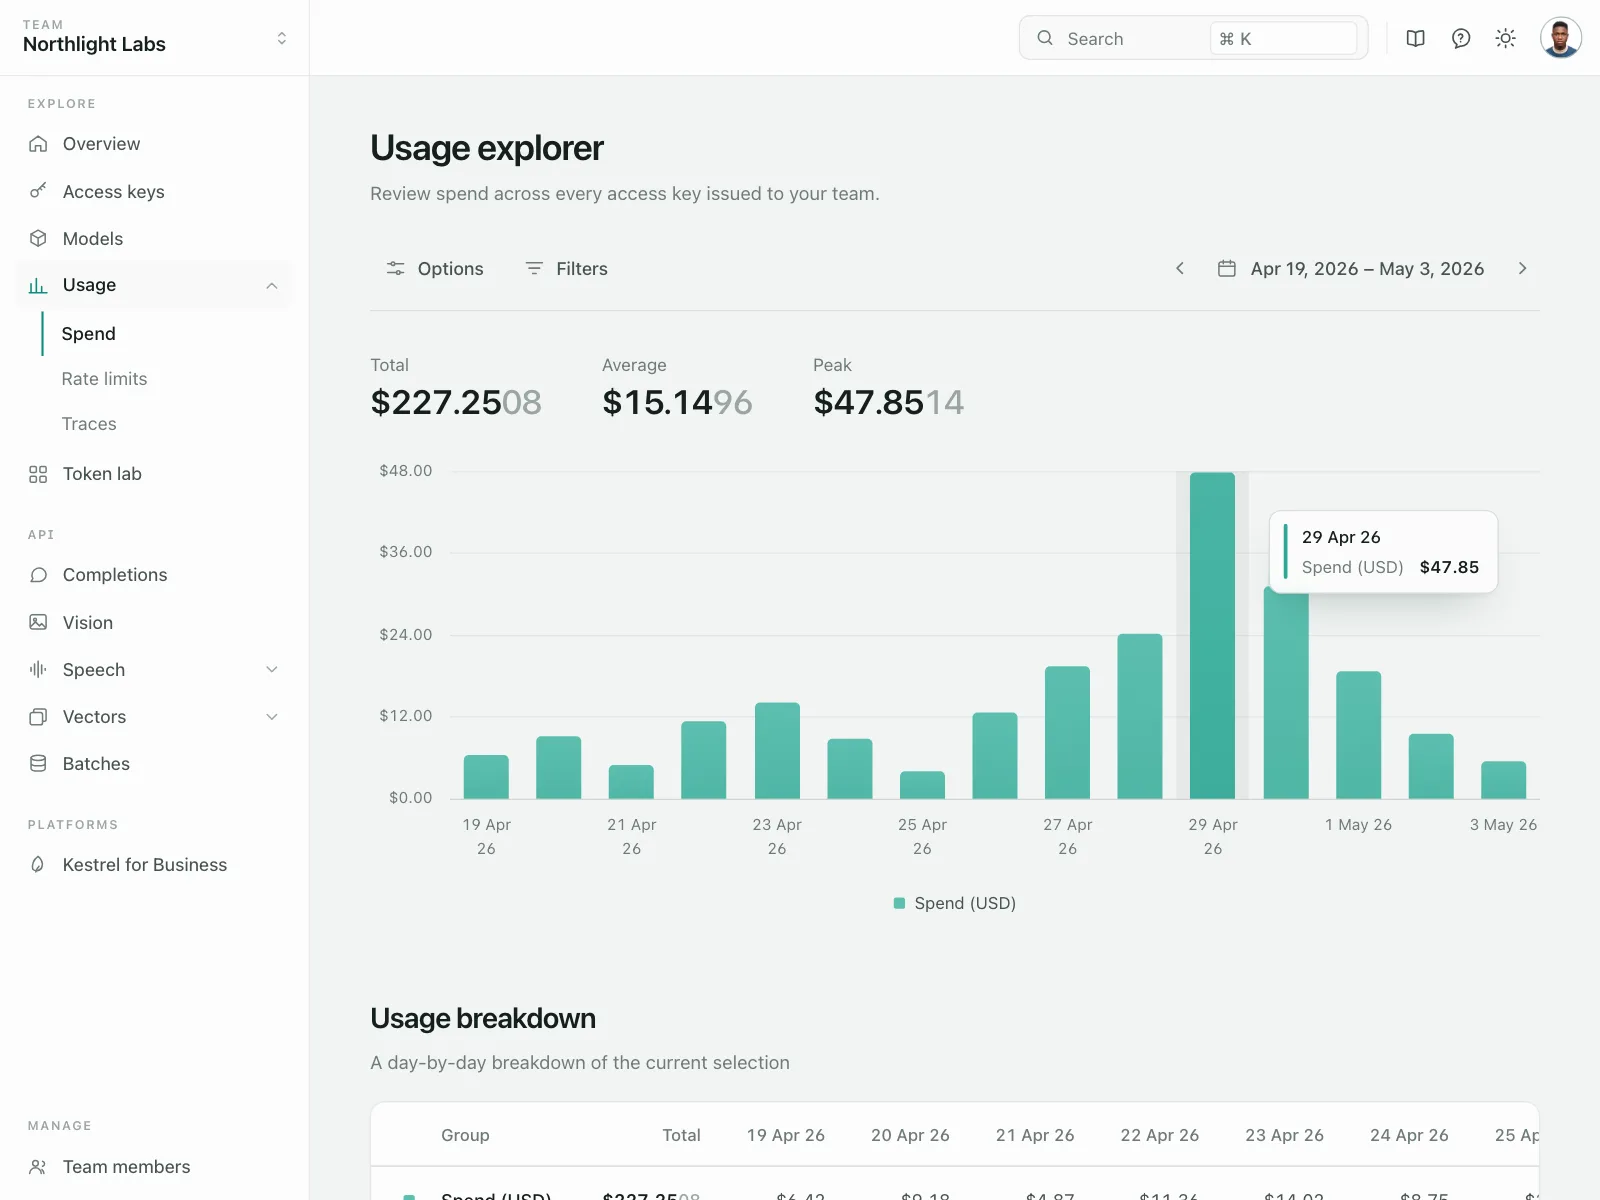Click the Speech waveform icon
This screenshot has height=1200, width=1600.
point(38,669)
